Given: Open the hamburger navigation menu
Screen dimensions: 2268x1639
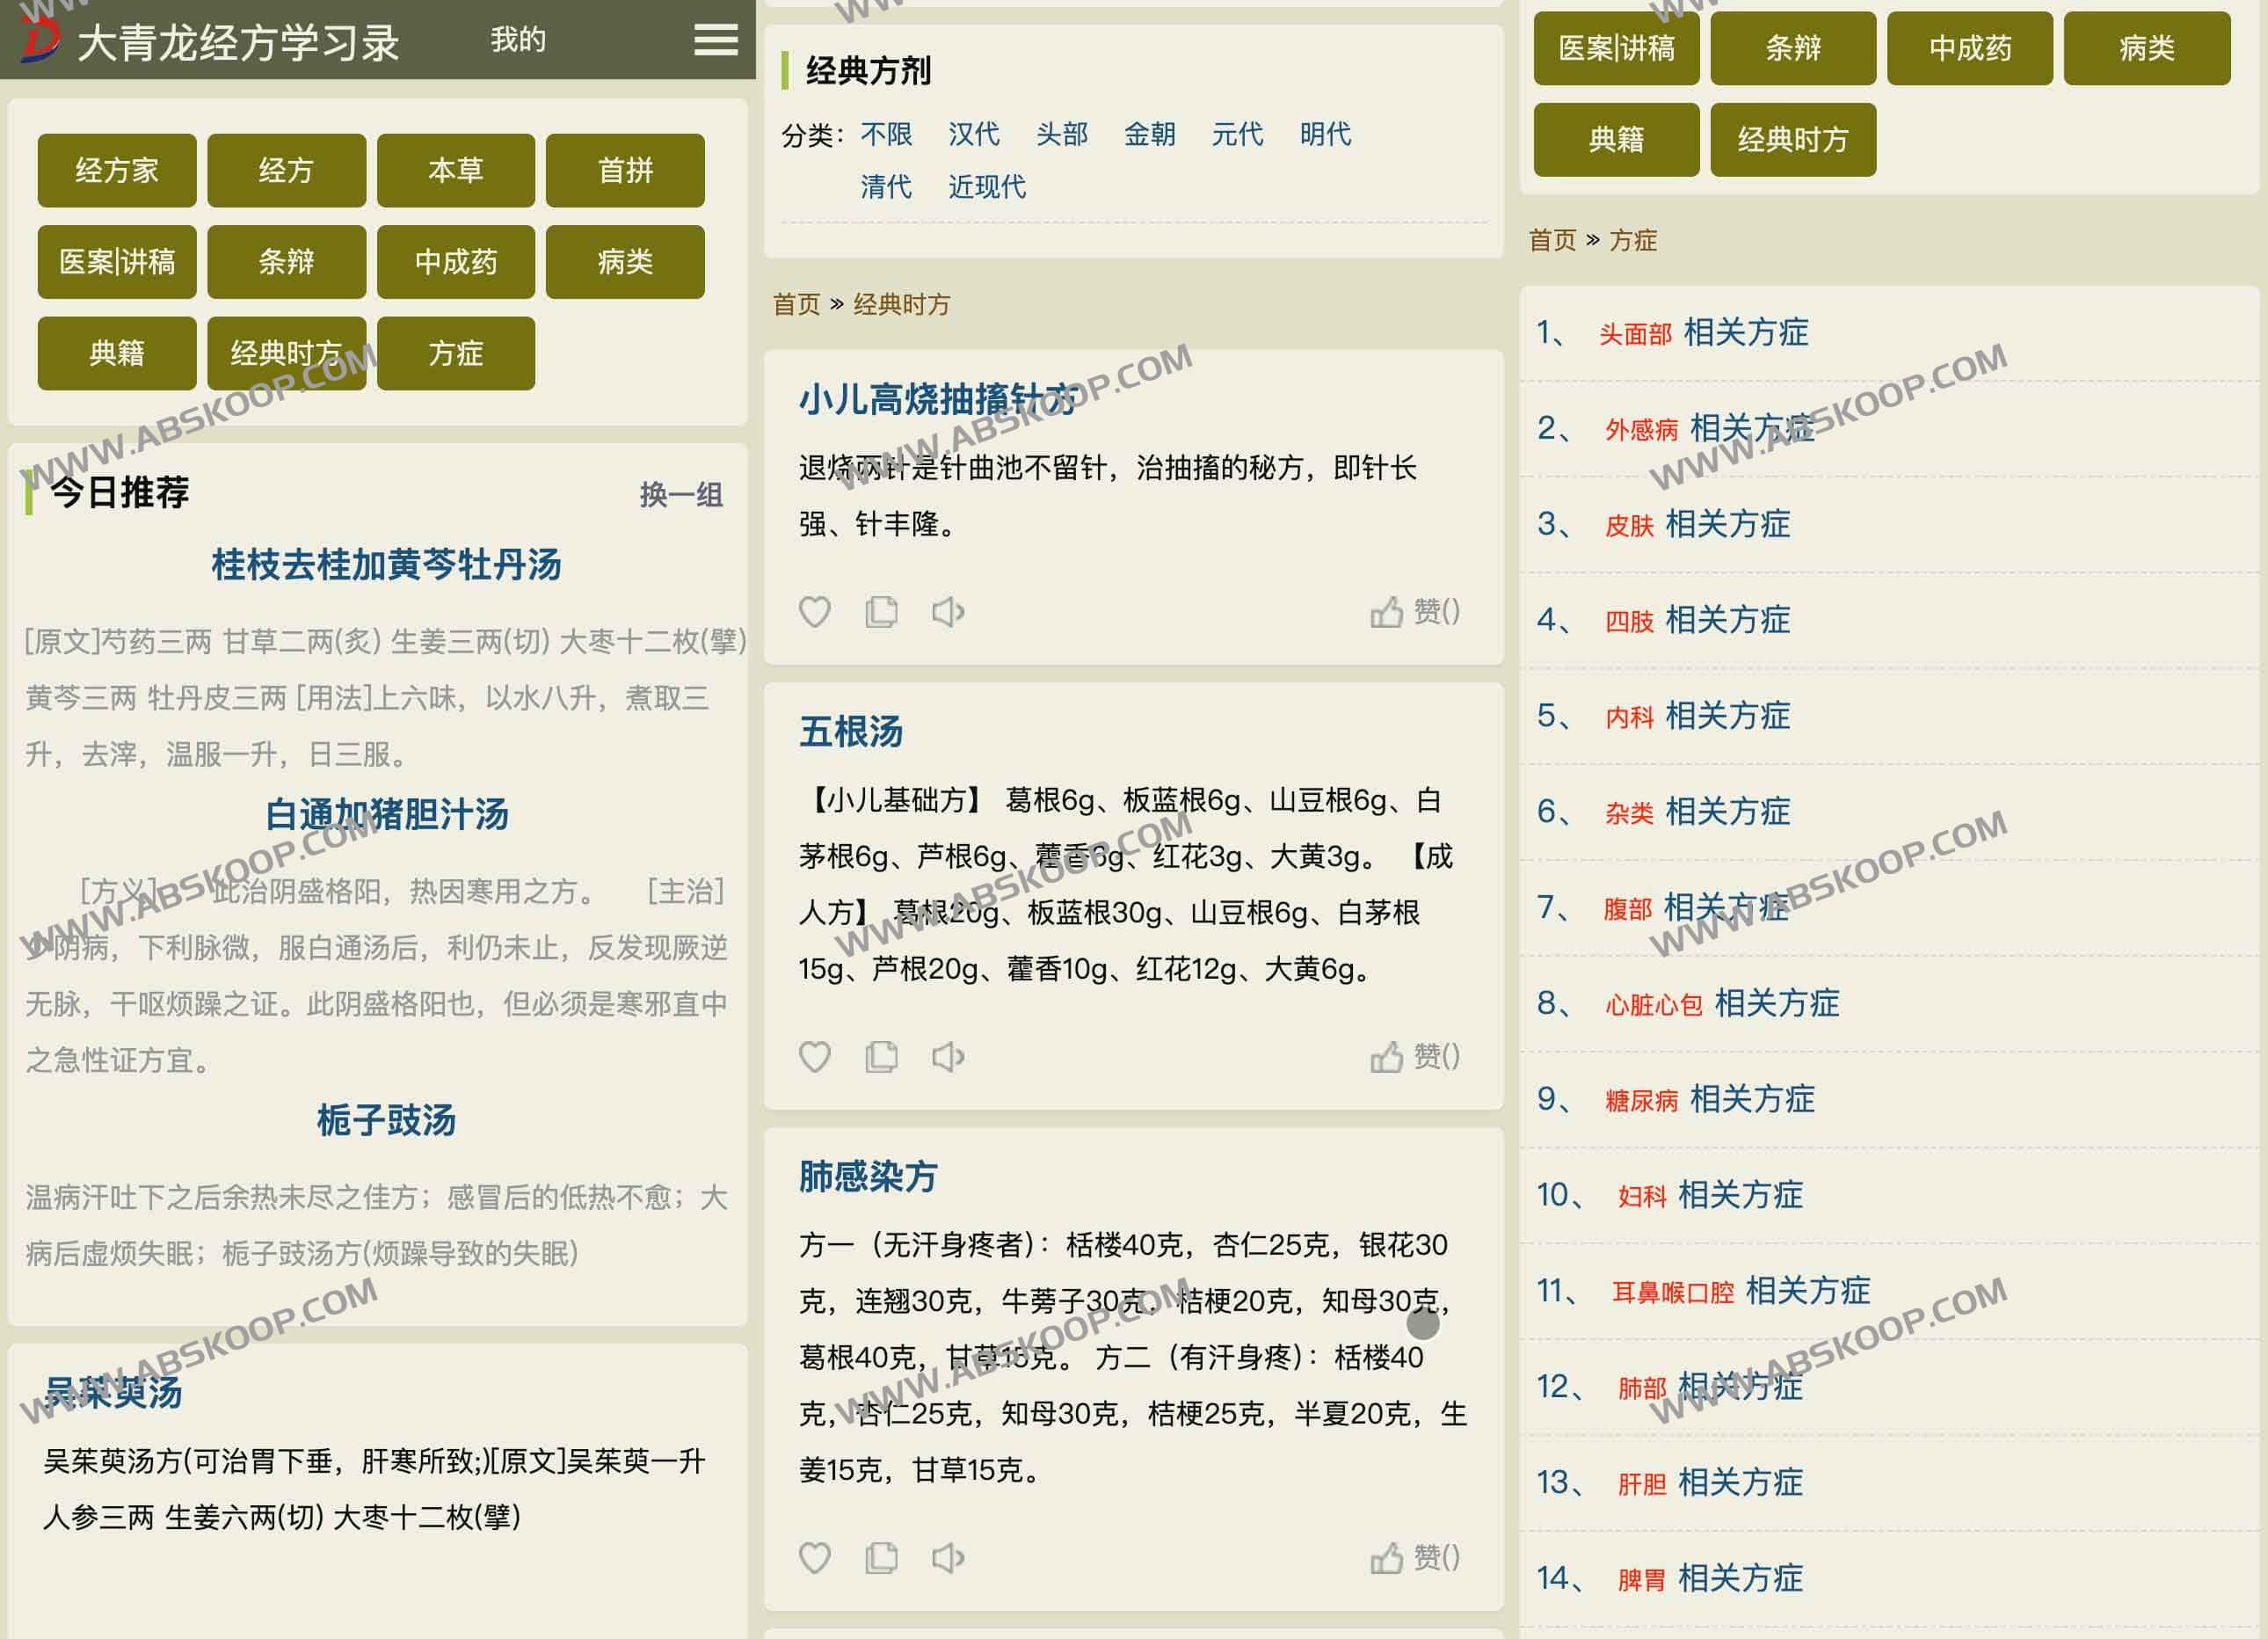Looking at the screenshot, I should [714, 39].
